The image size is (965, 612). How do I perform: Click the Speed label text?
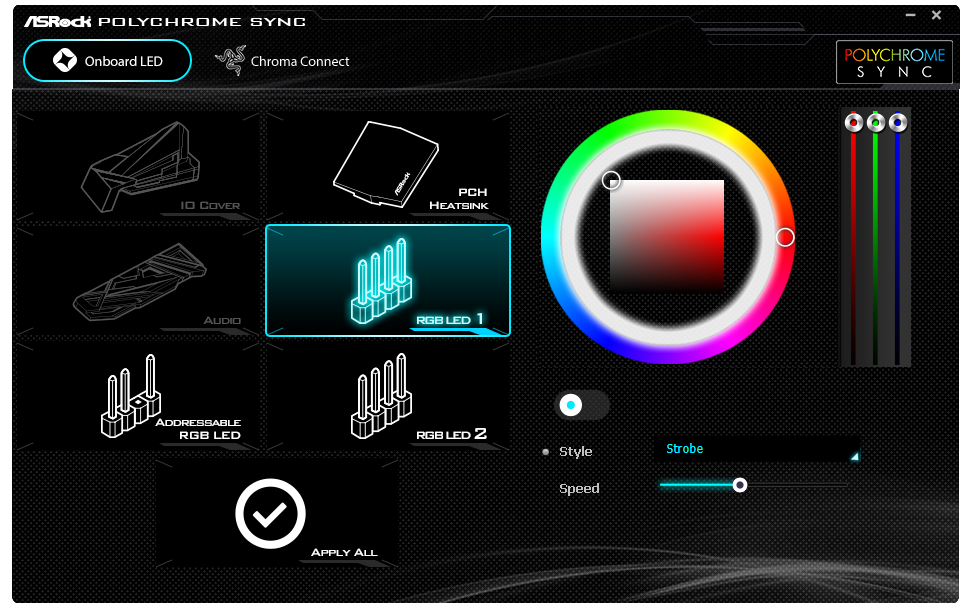[579, 488]
